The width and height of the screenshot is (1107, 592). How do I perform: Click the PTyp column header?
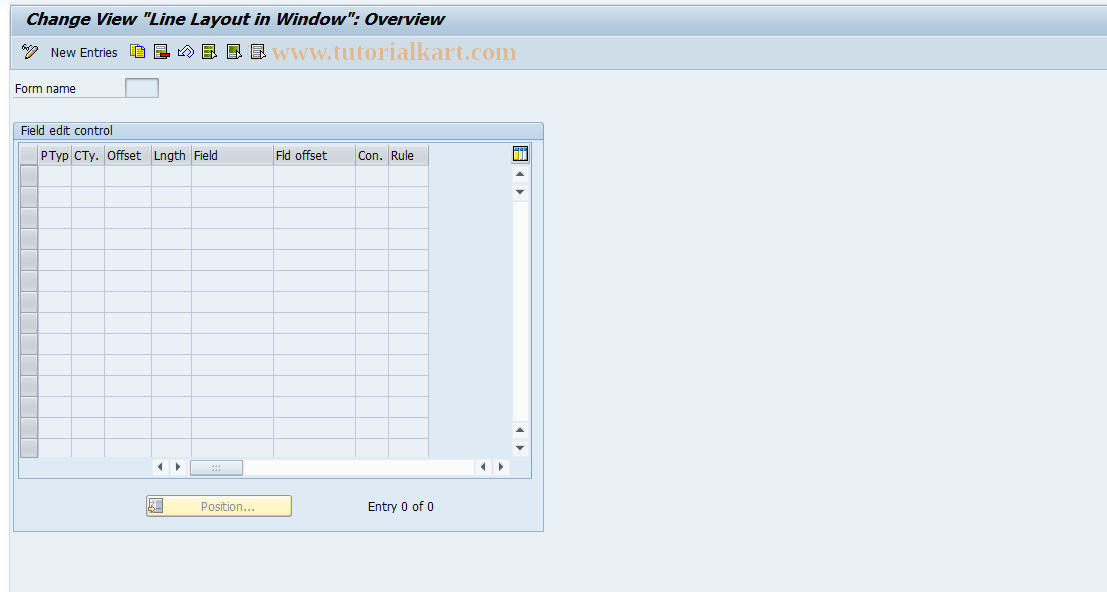tap(55, 155)
